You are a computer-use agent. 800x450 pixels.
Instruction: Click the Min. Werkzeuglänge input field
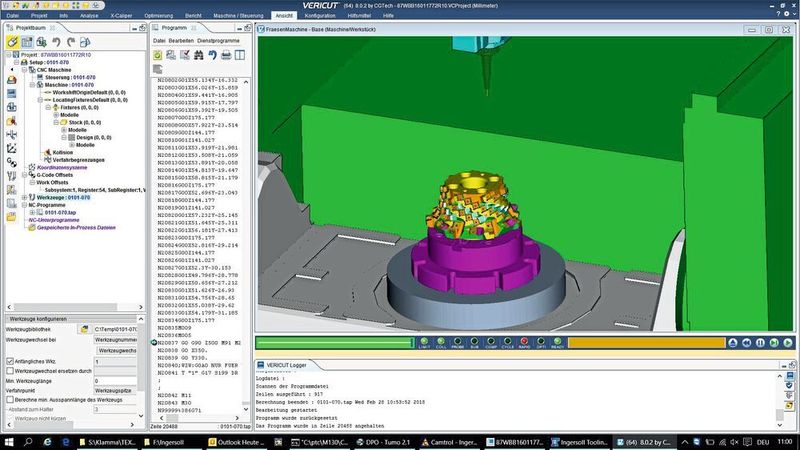click(x=115, y=381)
